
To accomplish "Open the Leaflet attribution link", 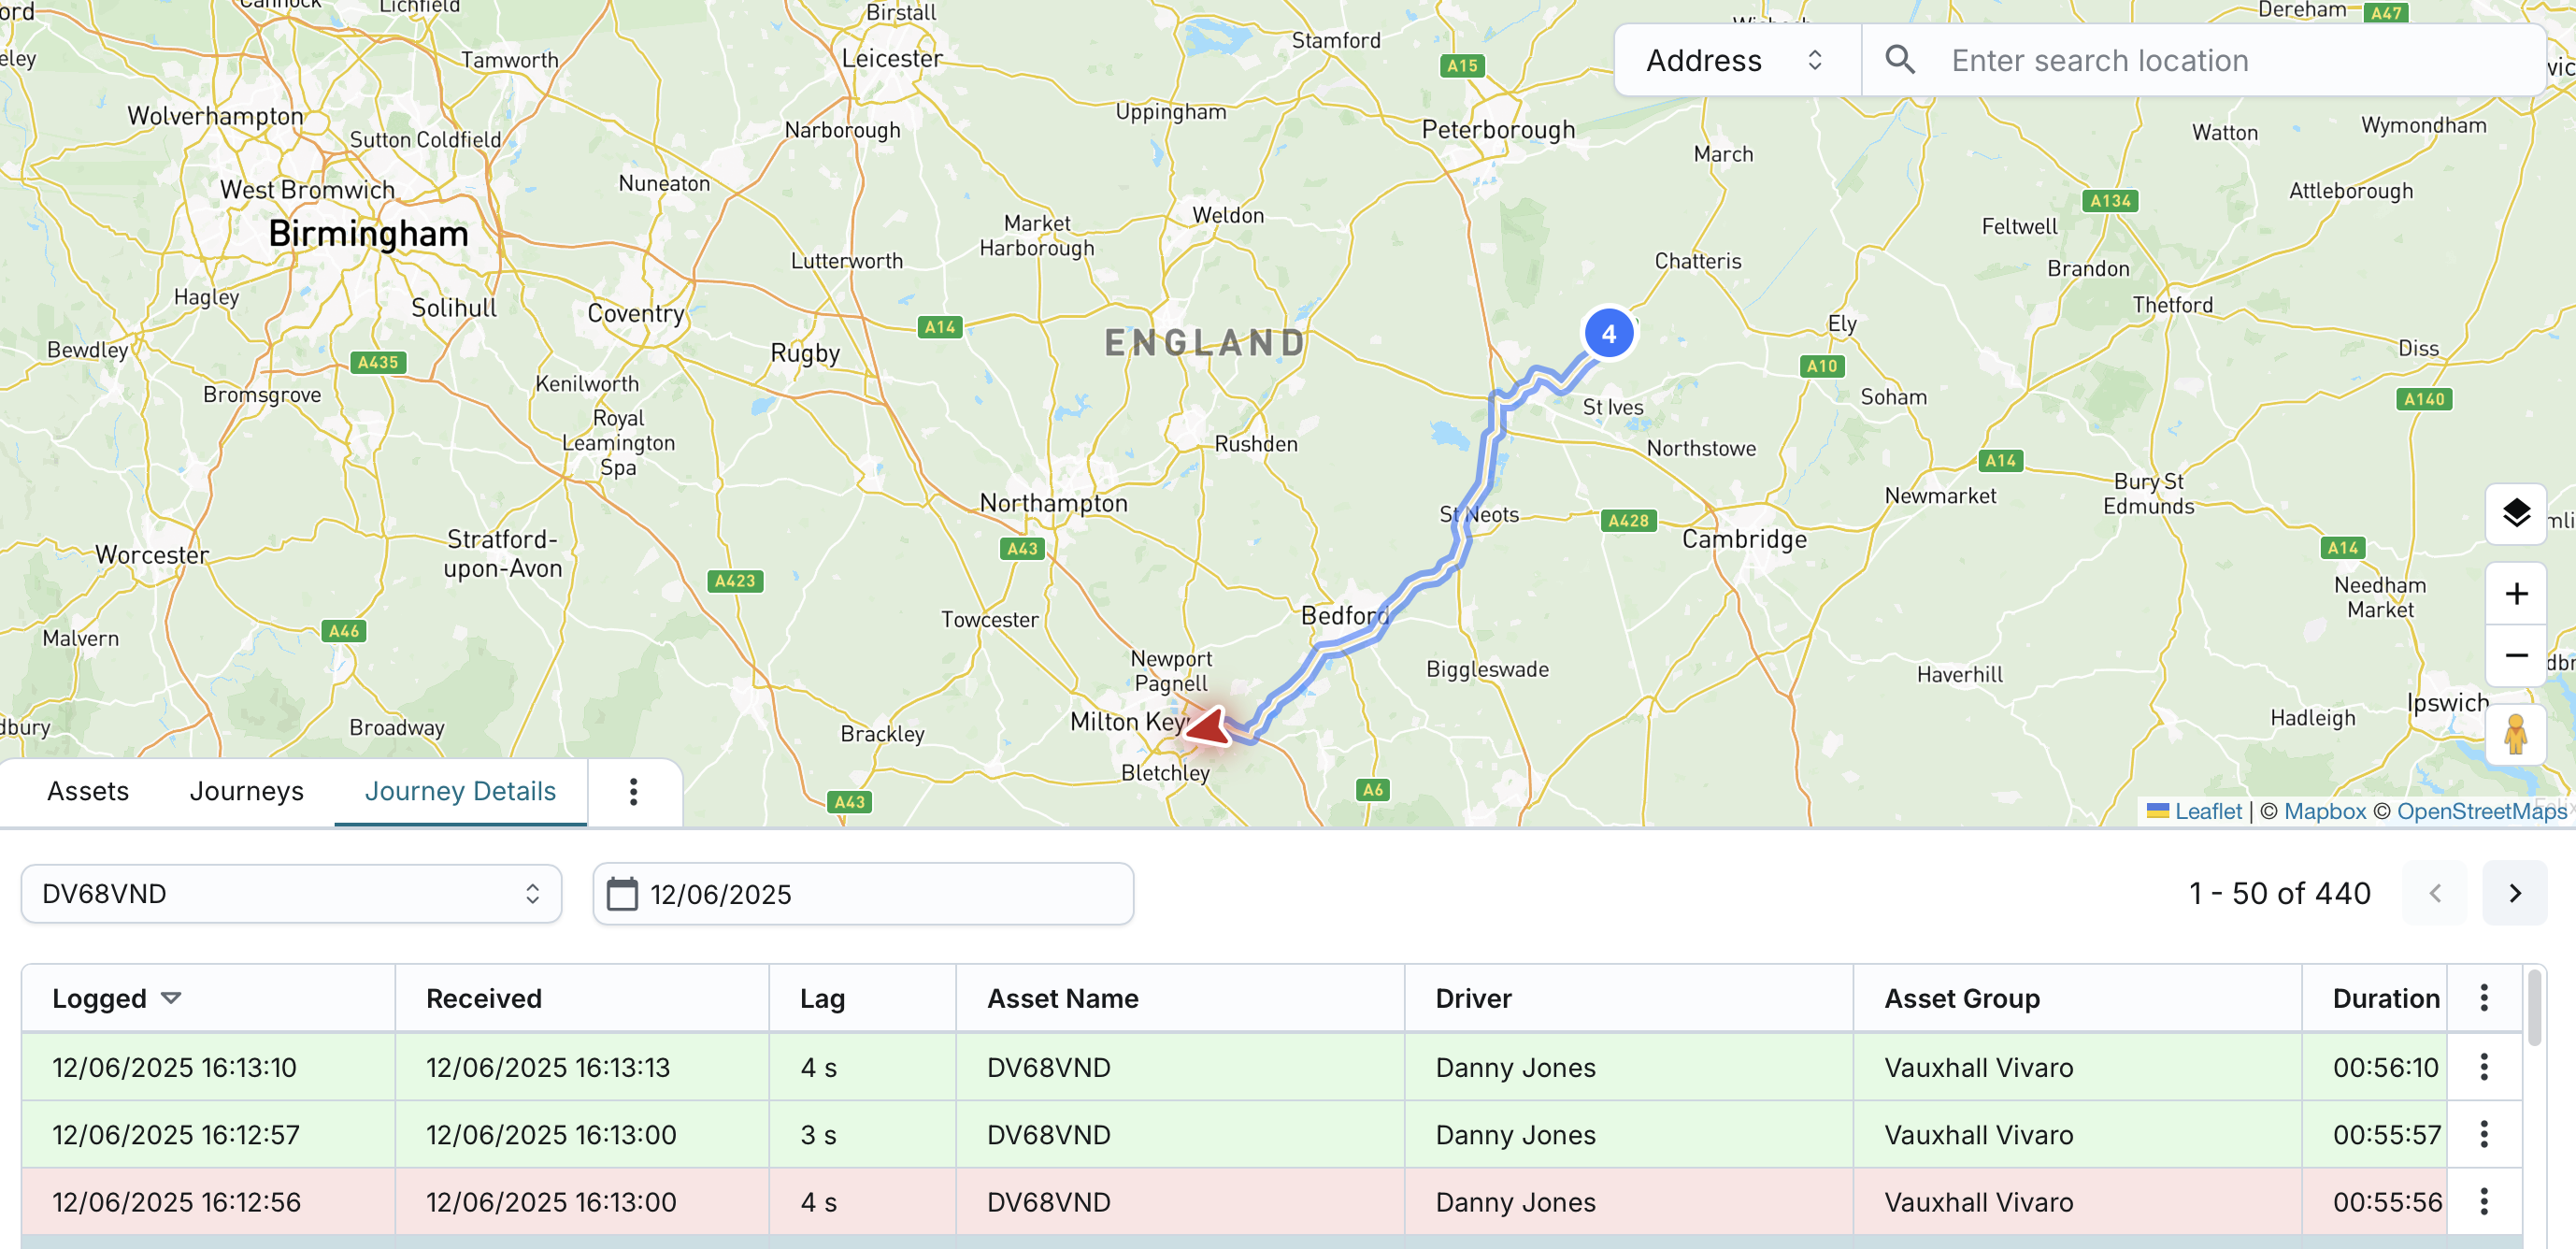I will pos(2207,811).
